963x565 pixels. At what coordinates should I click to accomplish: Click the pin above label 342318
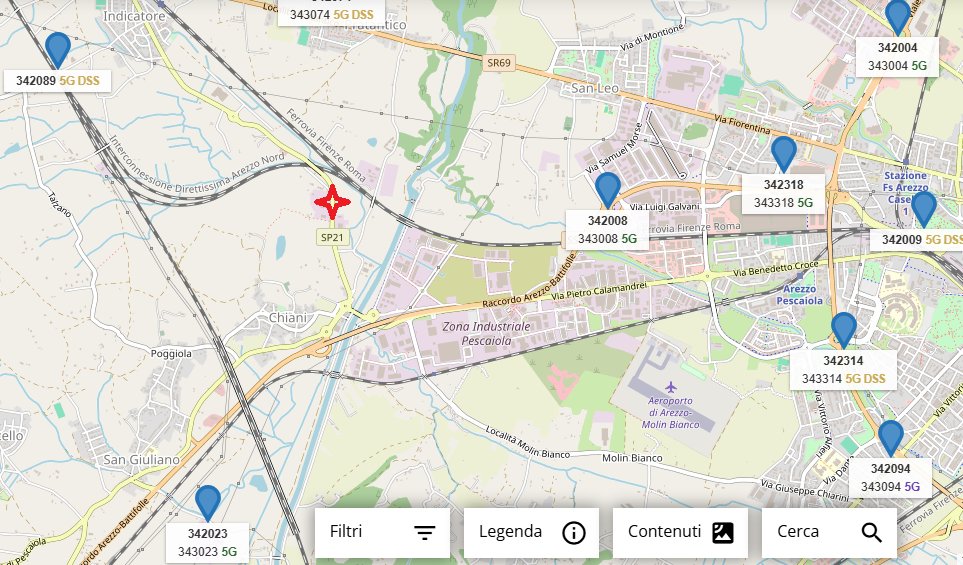[x=784, y=154]
